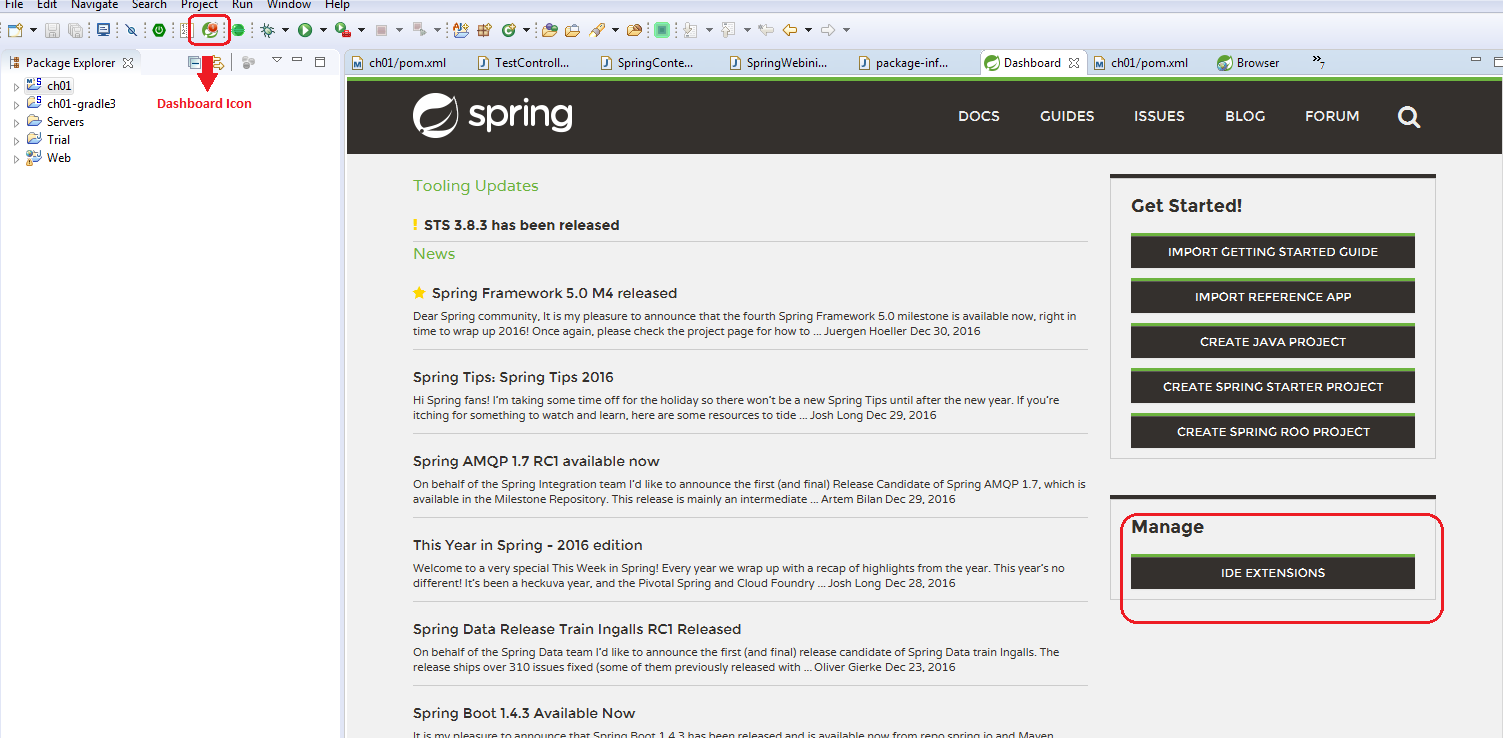
Task: Open the Spring Dashboard toolbar icon
Action: click(x=209, y=30)
